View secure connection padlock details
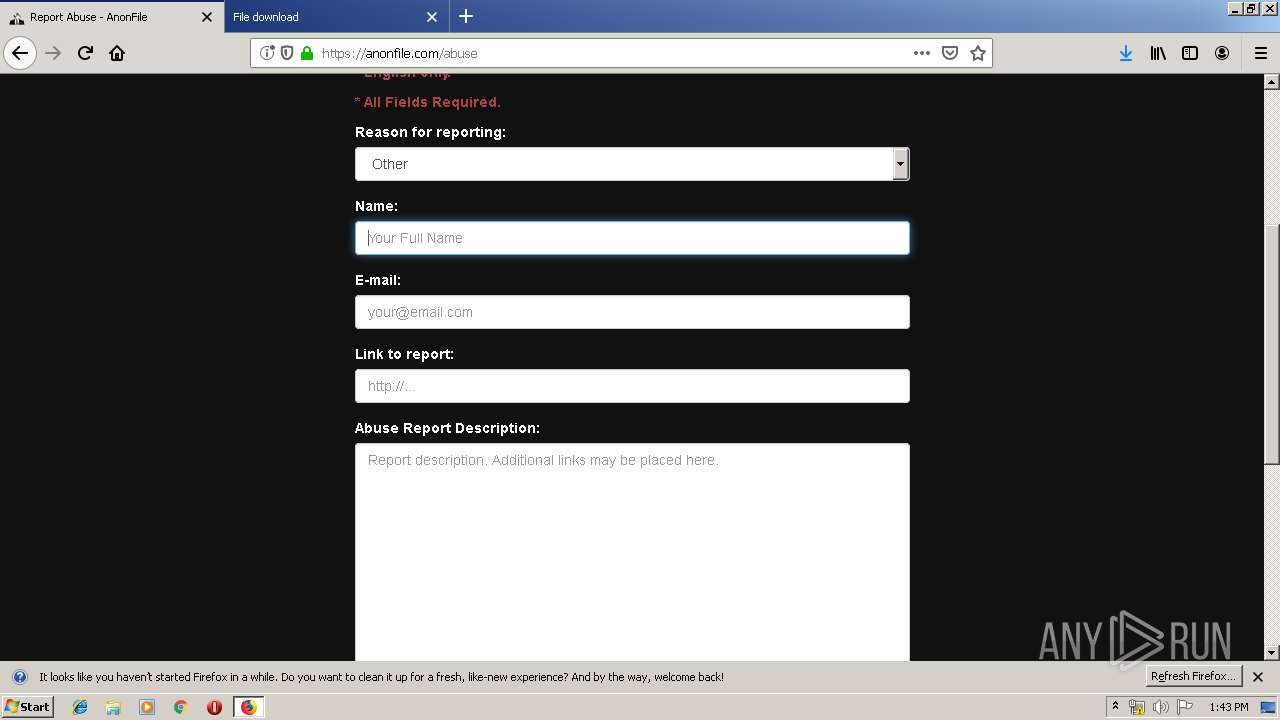 tap(306, 53)
